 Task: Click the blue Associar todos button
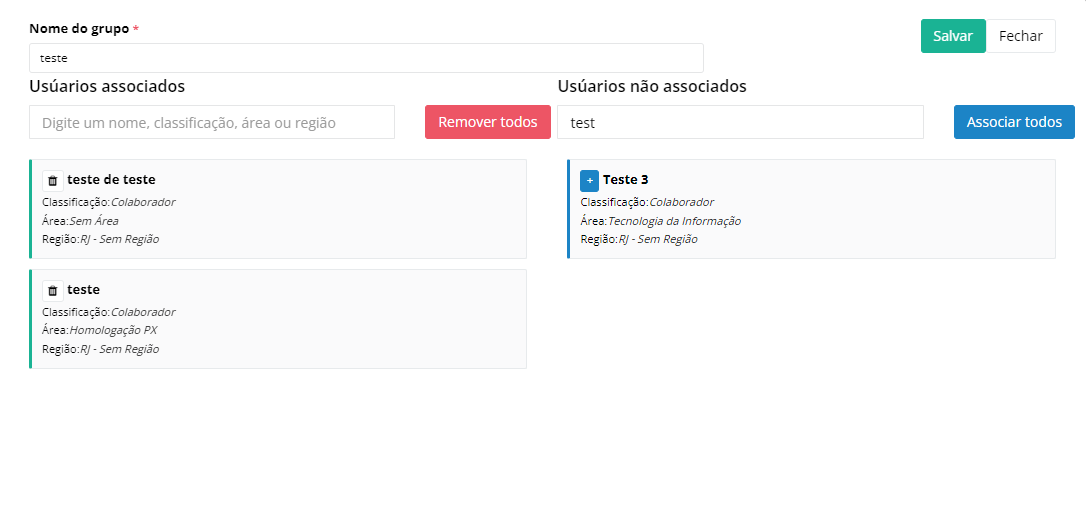click(1013, 122)
